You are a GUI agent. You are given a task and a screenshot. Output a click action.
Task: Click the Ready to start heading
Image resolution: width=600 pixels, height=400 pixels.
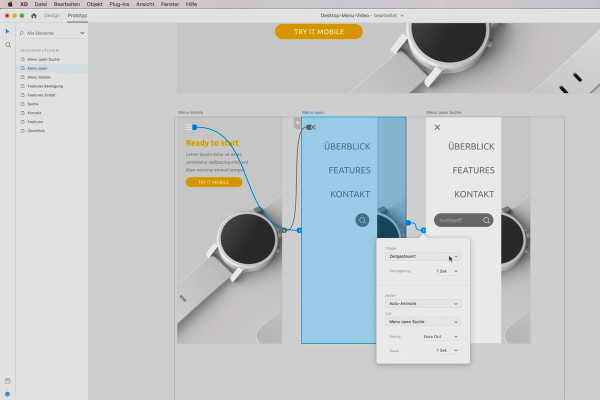click(212, 143)
